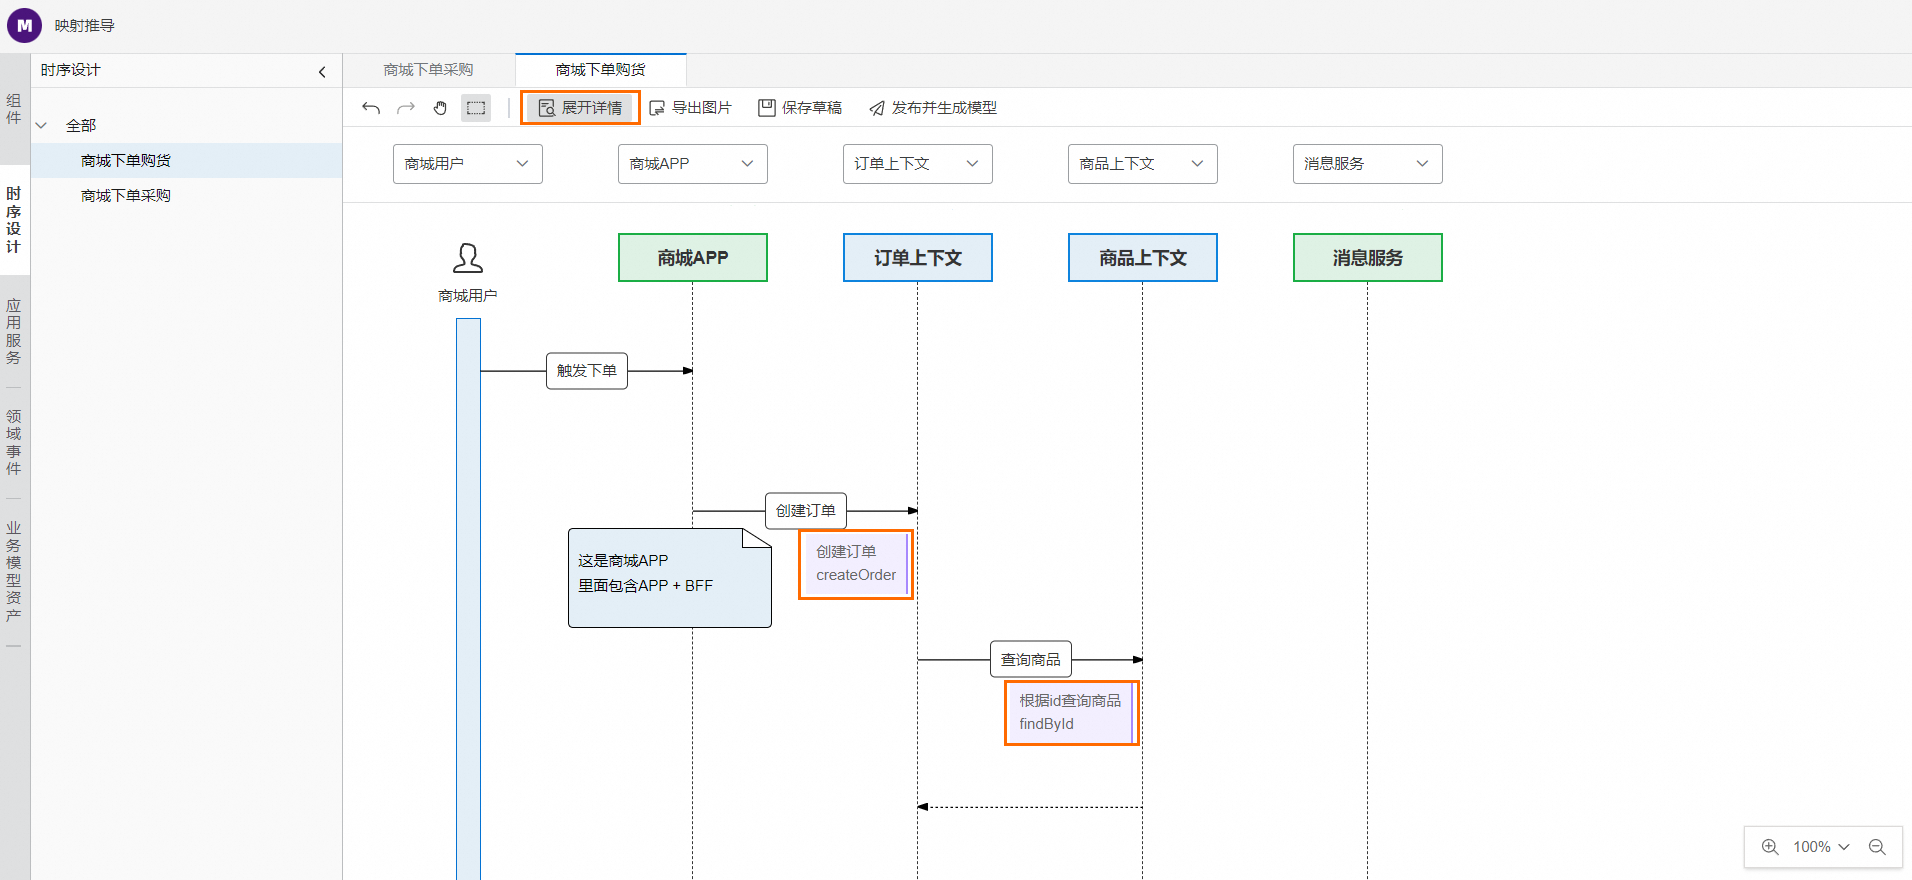Select the createOrder detail box
Viewport: 1912px width, 880px height.
coord(856,565)
